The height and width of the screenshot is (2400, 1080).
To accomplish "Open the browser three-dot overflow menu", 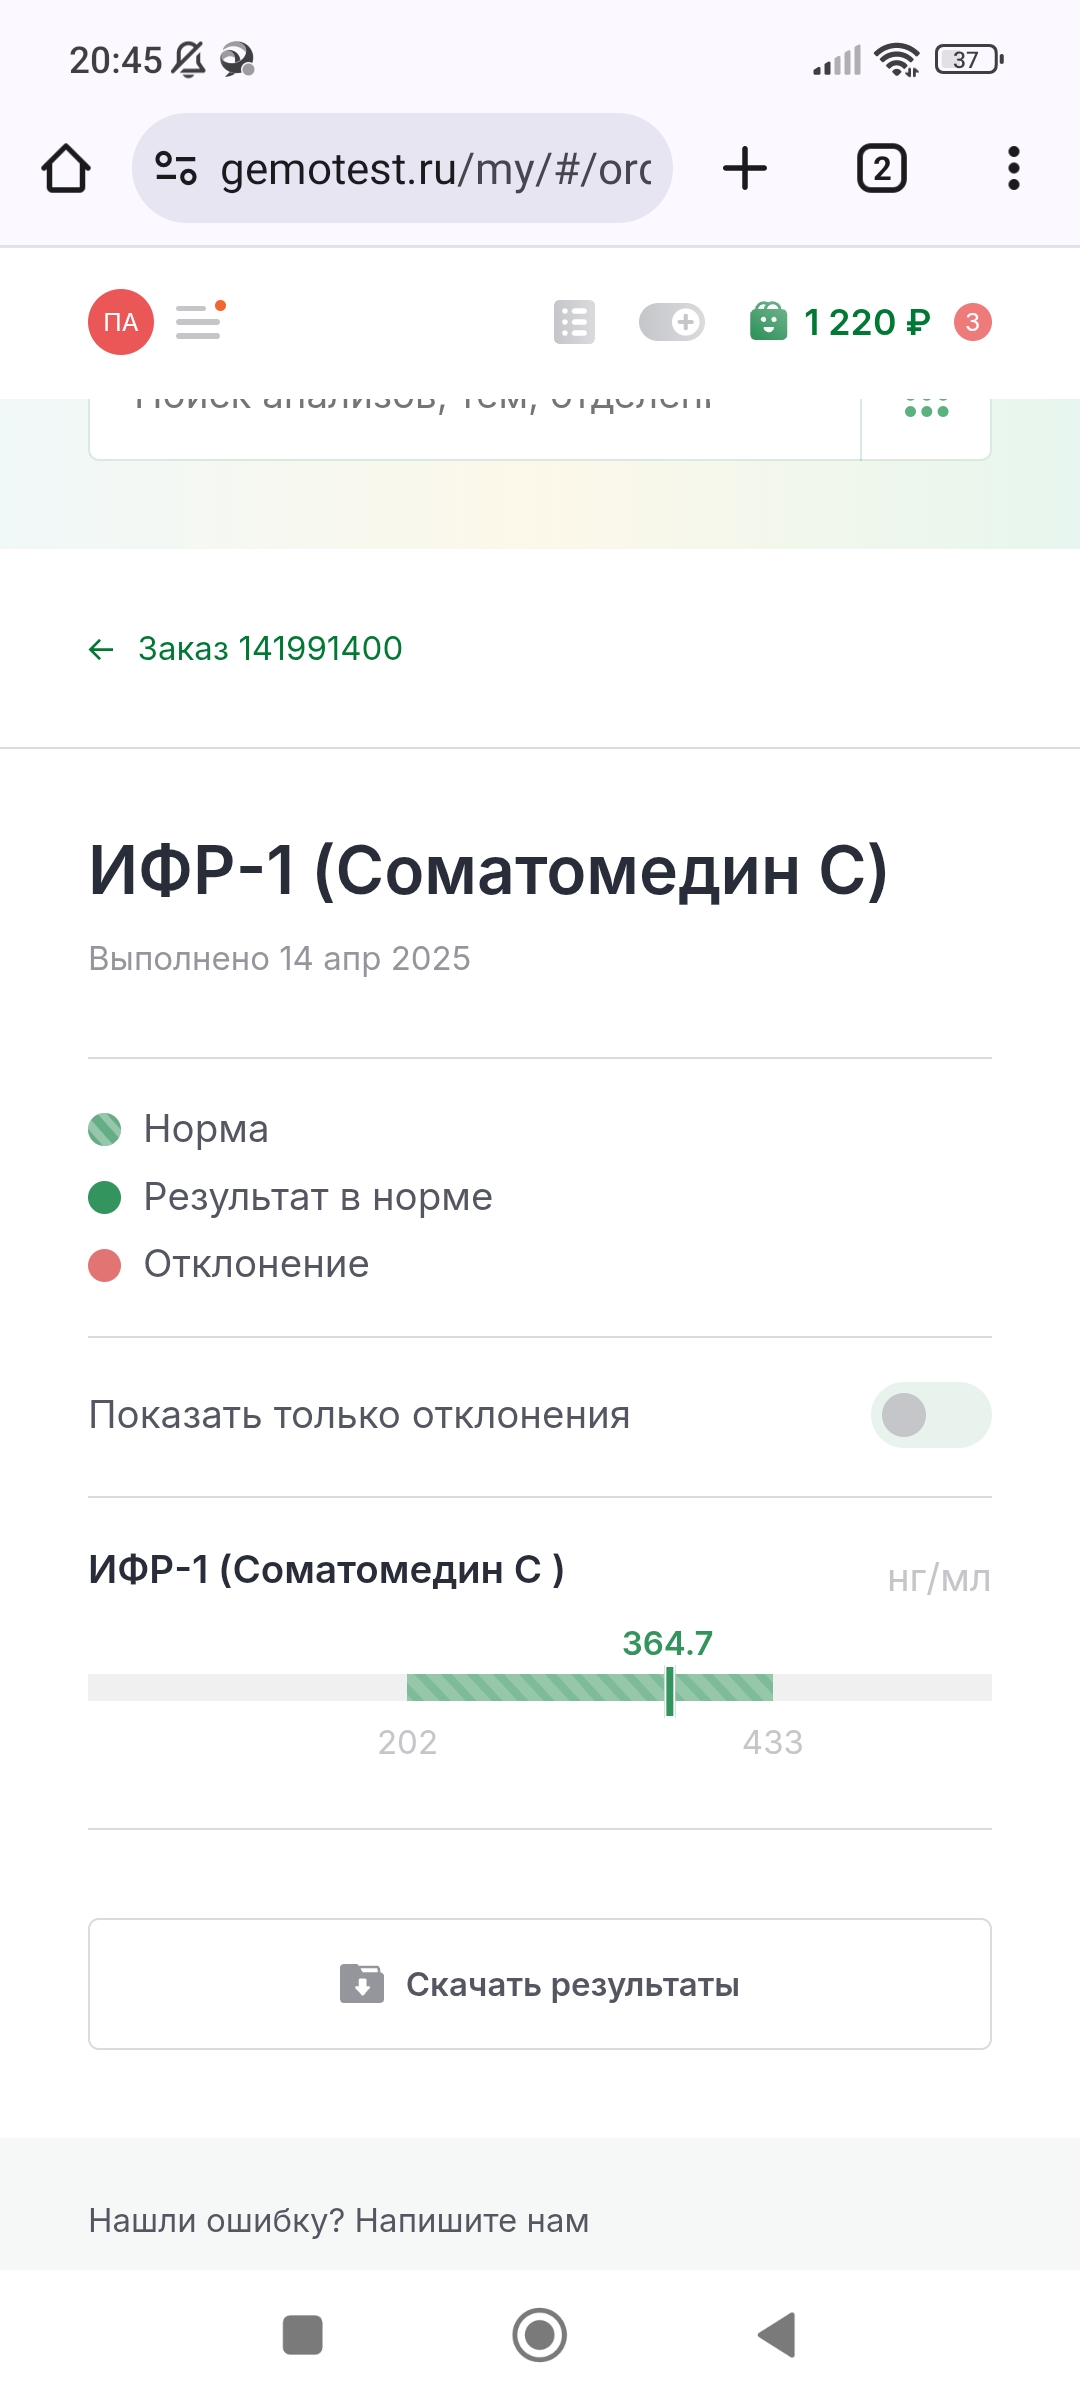I will click(x=1014, y=168).
